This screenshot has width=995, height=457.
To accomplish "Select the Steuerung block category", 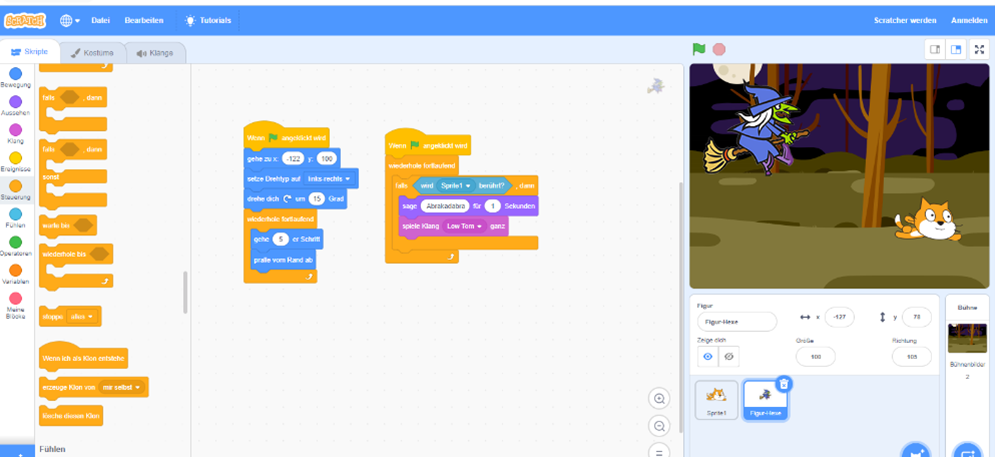I will 16,190.
